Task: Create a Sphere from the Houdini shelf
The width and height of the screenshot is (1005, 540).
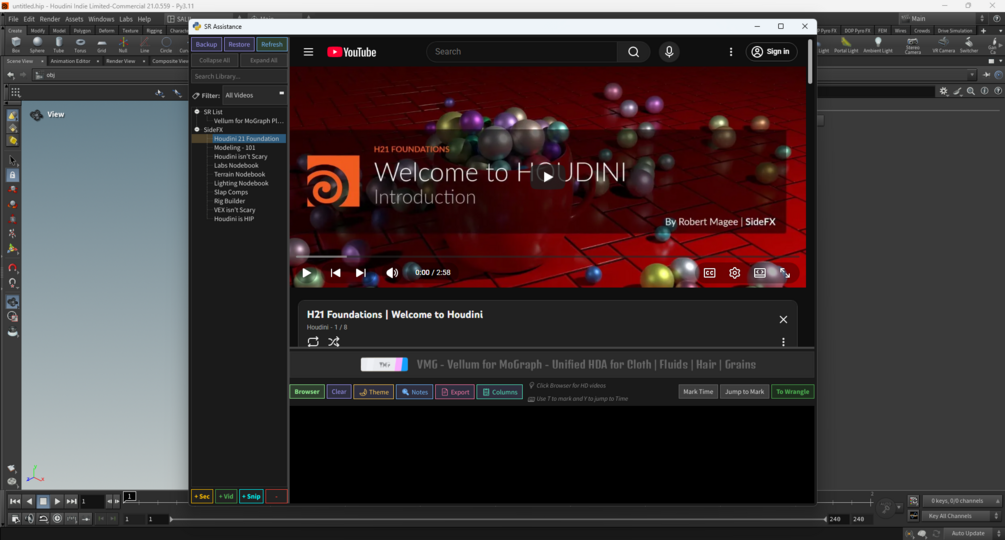Action: [37, 44]
